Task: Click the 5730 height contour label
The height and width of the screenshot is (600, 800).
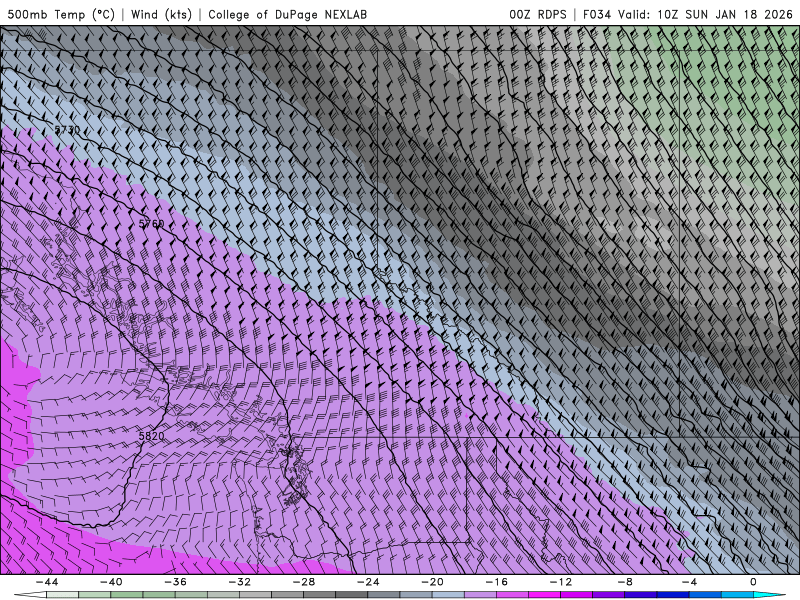Action: click(x=67, y=130)
